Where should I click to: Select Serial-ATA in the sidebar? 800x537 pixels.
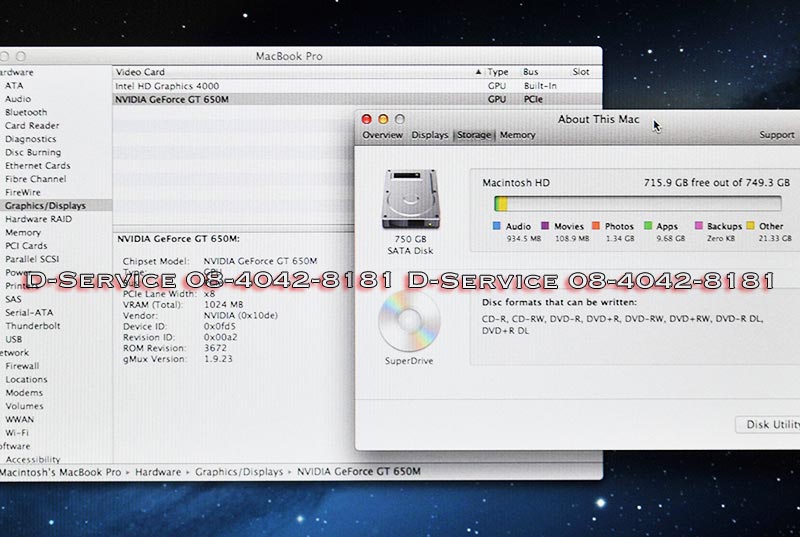click(x=29, y=313)
